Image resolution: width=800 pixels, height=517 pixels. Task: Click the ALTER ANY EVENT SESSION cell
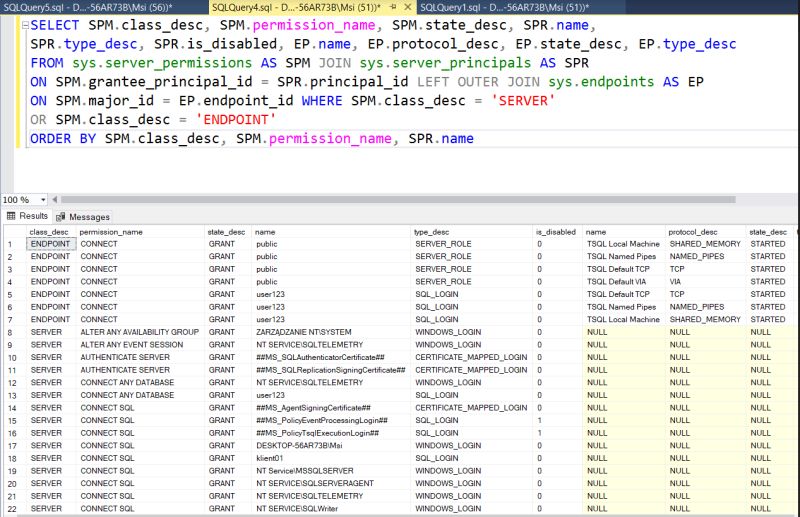tap(140, 345)
